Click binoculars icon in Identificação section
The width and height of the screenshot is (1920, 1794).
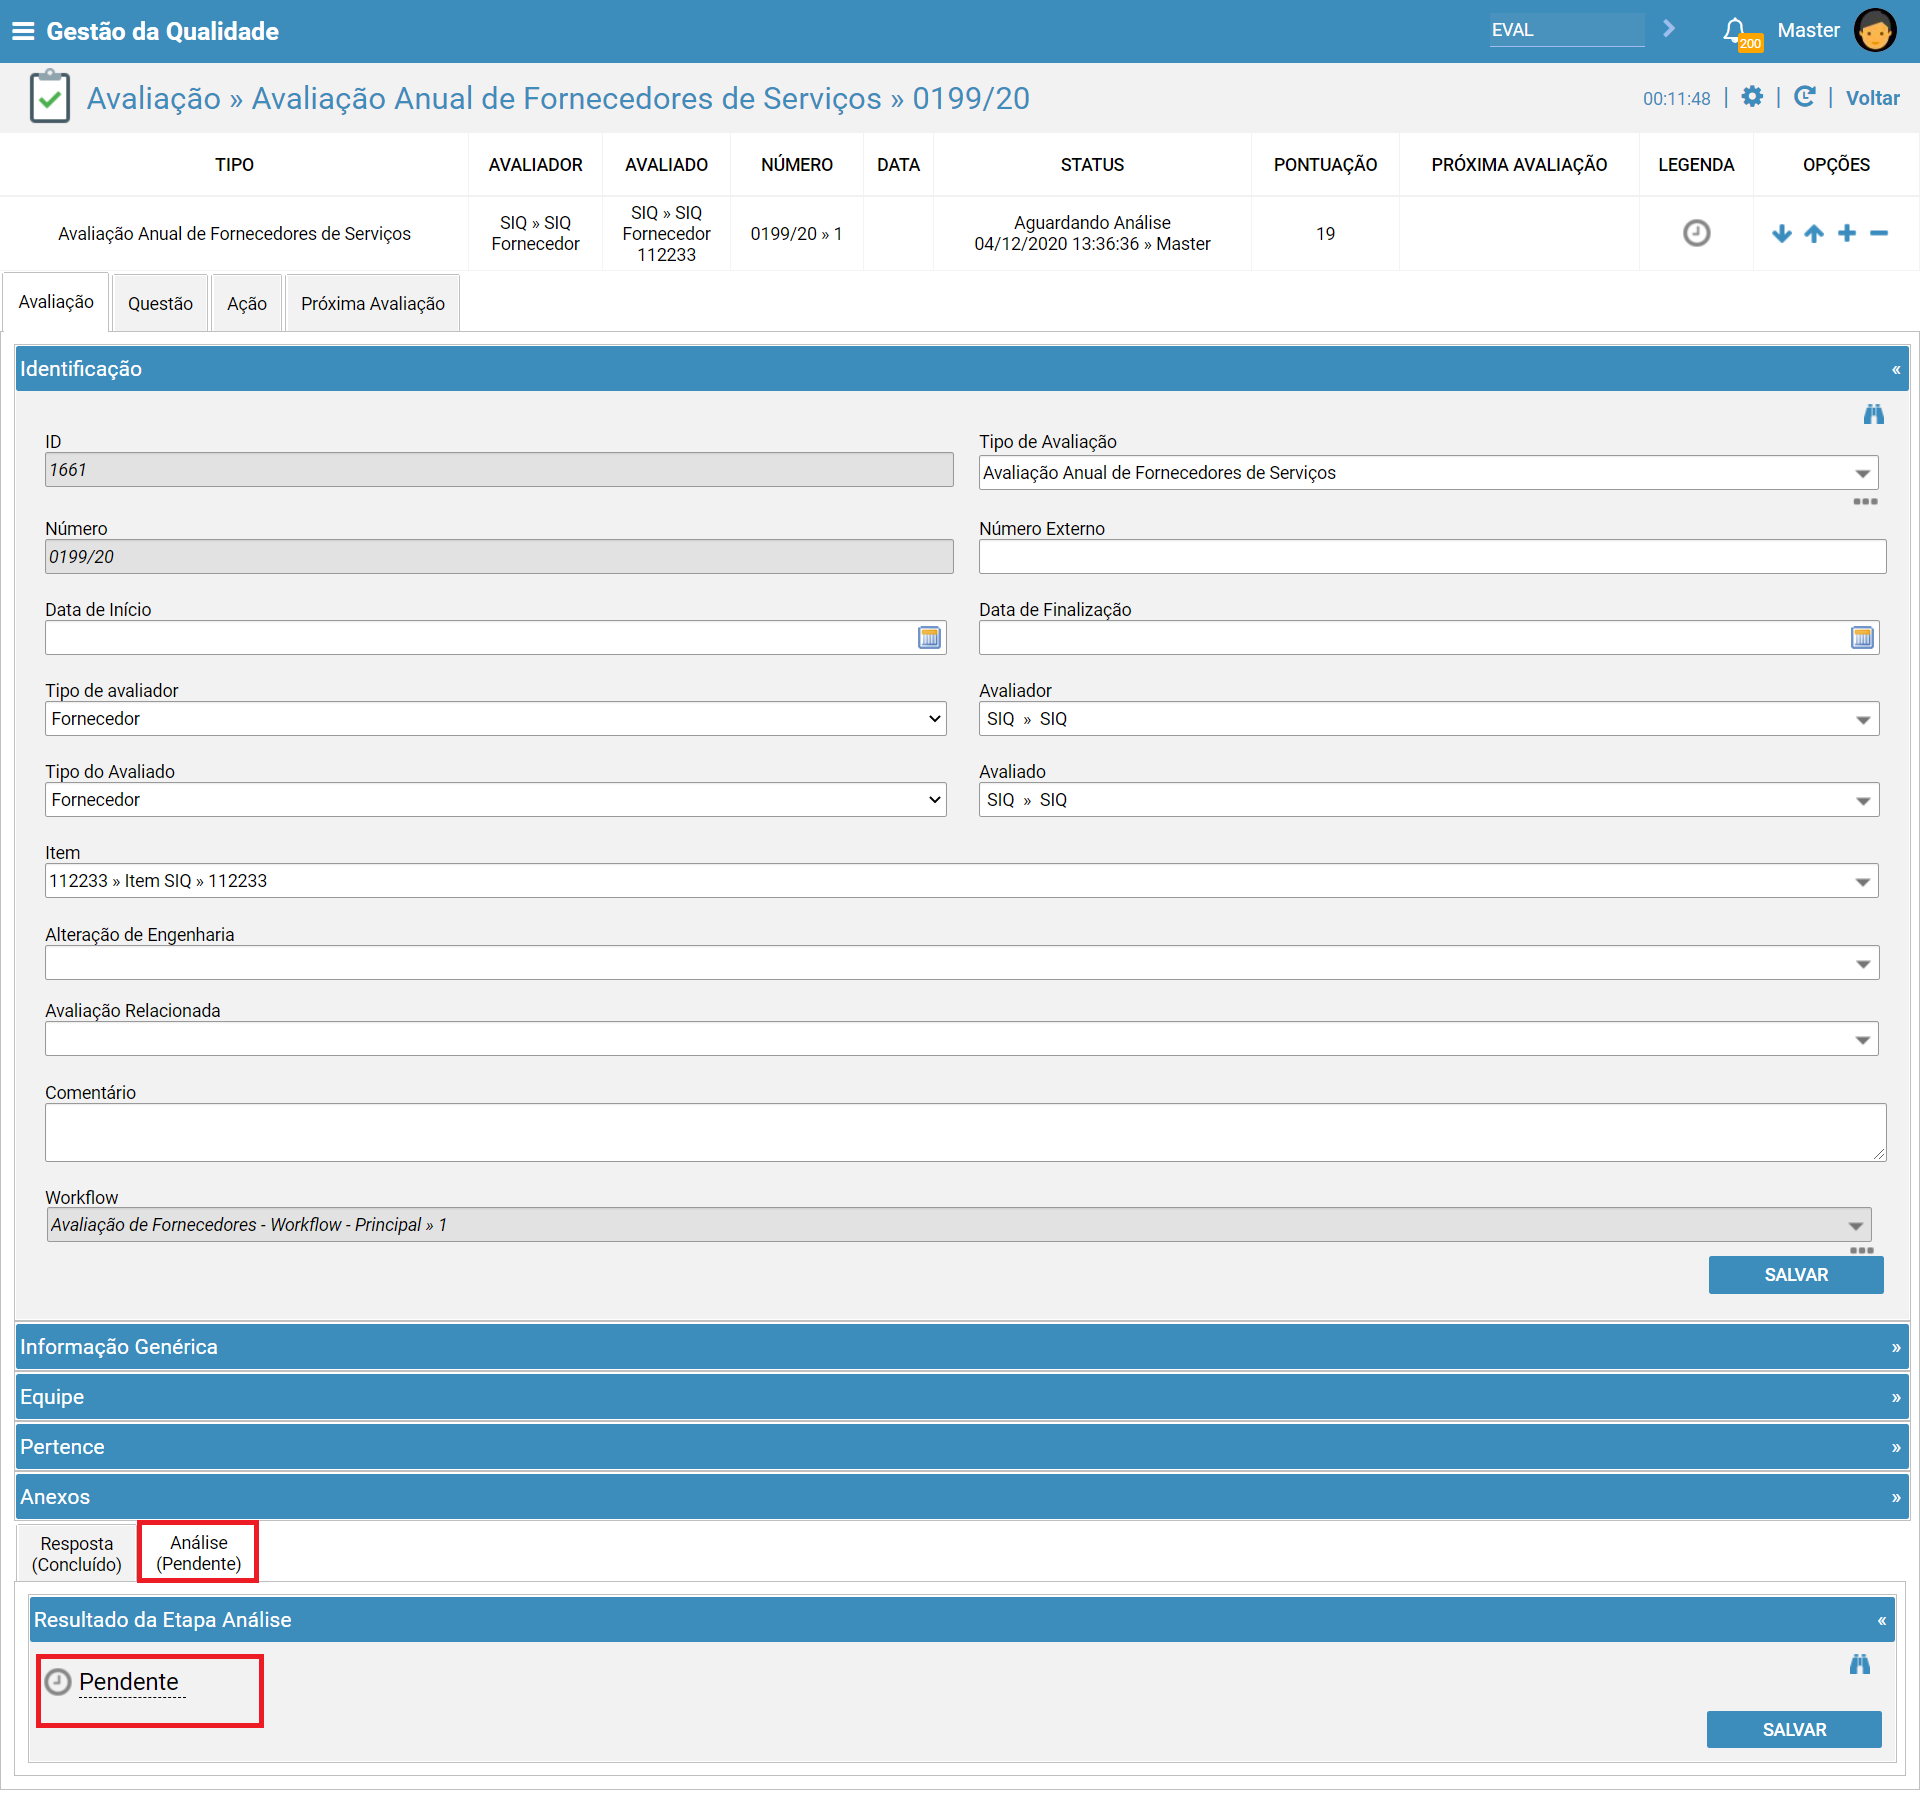[x=1873, y=414]
